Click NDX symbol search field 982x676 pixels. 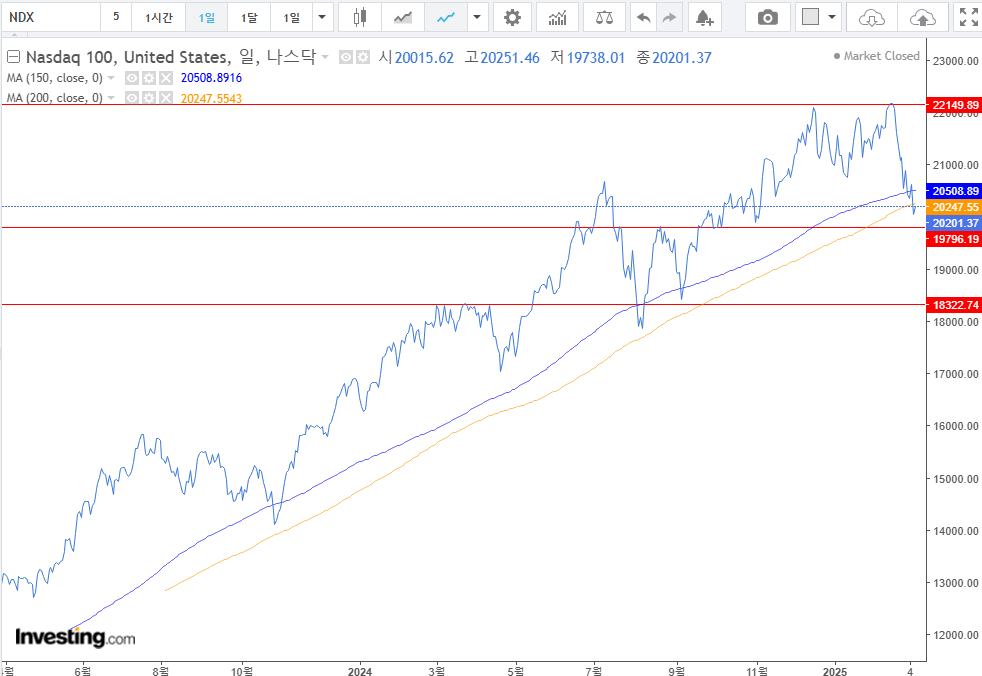click(x=50, y=18)
